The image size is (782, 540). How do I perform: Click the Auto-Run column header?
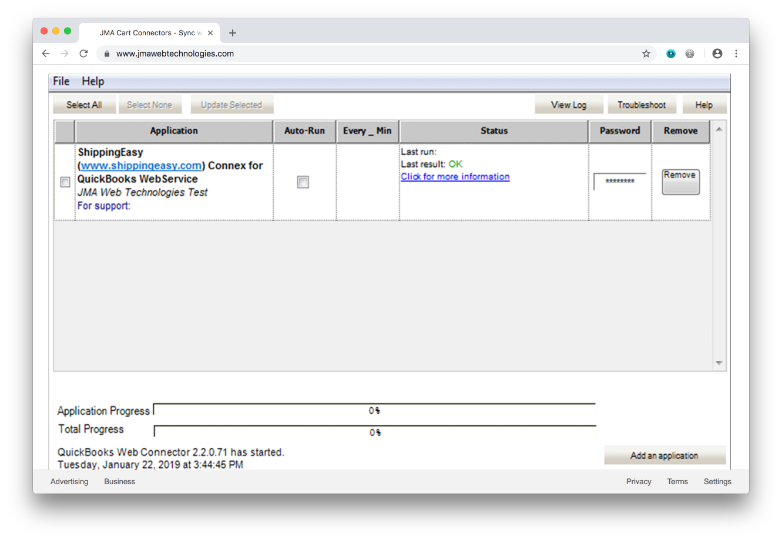304,131
